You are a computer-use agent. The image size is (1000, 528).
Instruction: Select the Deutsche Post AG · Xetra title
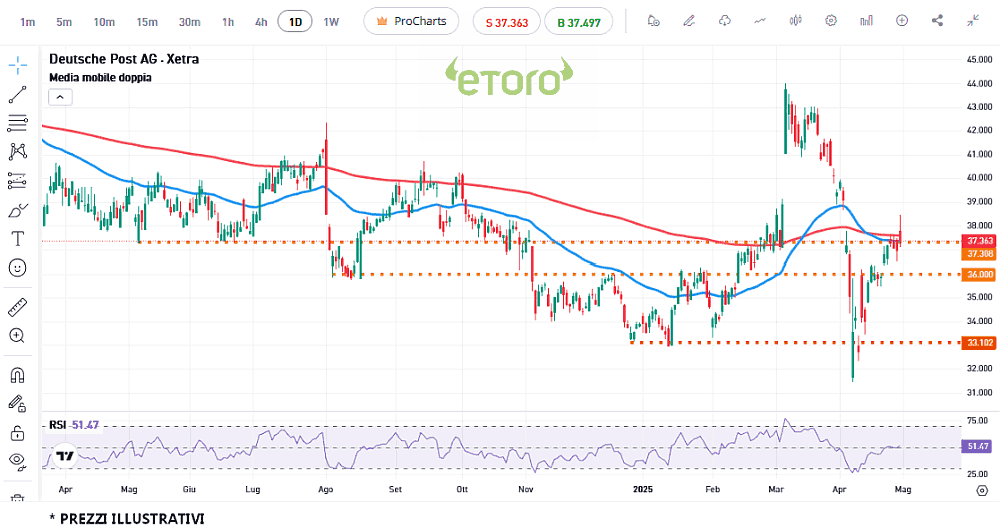click(124, 59)
